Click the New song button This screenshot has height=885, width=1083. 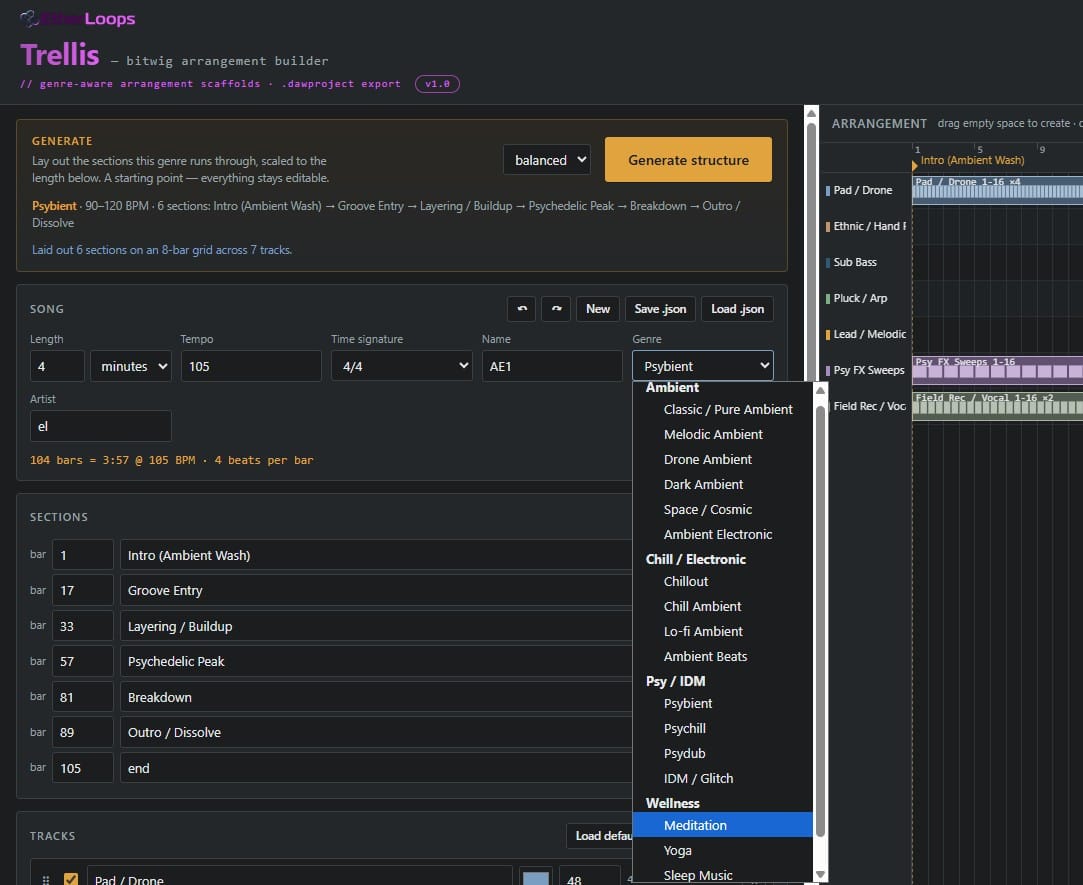click(597, 309)
